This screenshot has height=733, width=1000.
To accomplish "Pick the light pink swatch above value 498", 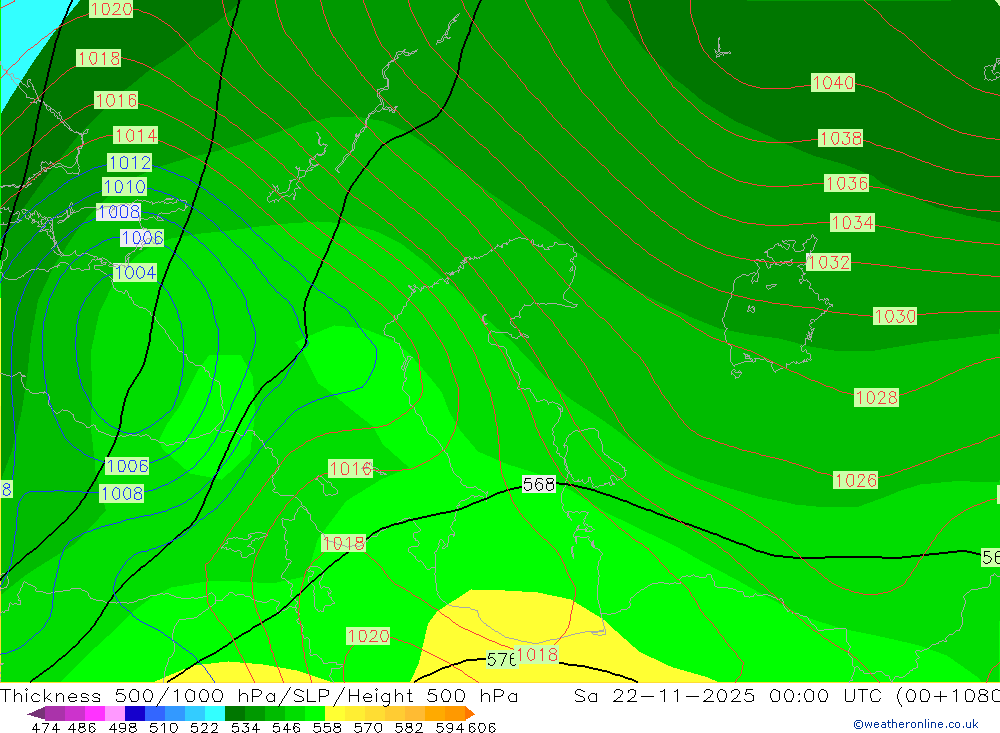I will [115, 713].
